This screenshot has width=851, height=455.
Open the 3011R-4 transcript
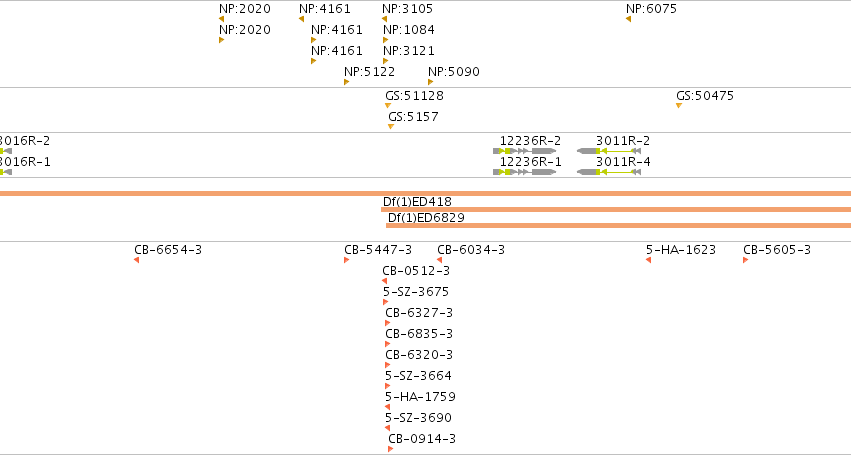click(x=609, y=172)
